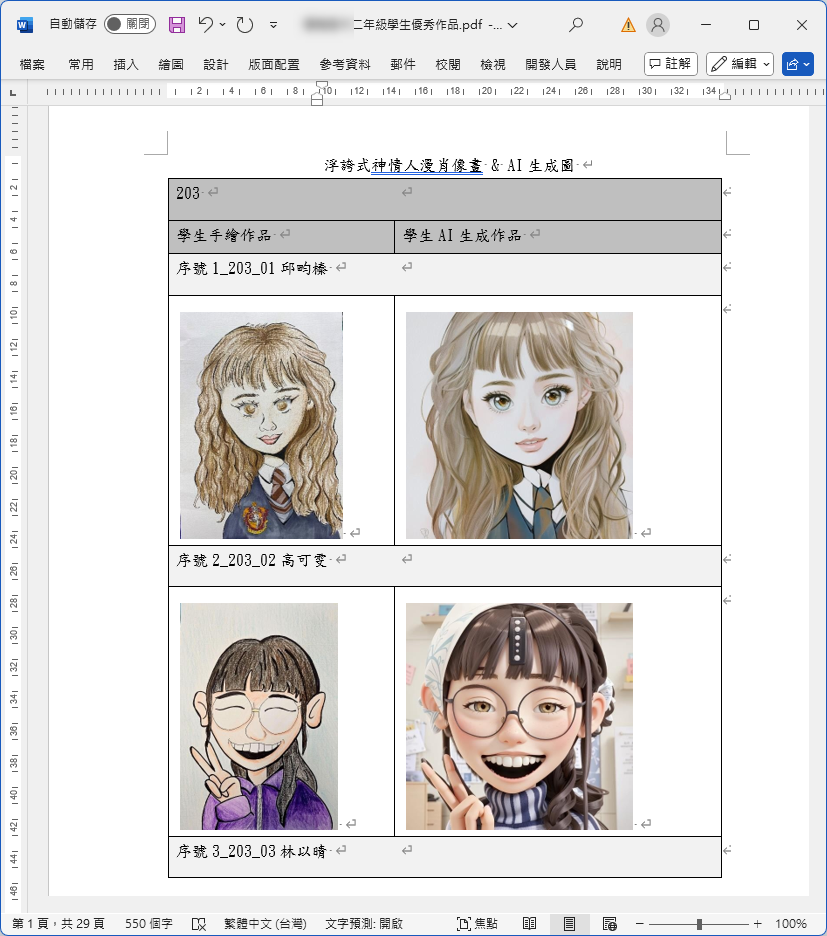The image size is (827, 936).
Task: Open the search magnifier in title bar
Action: (576, 24)
